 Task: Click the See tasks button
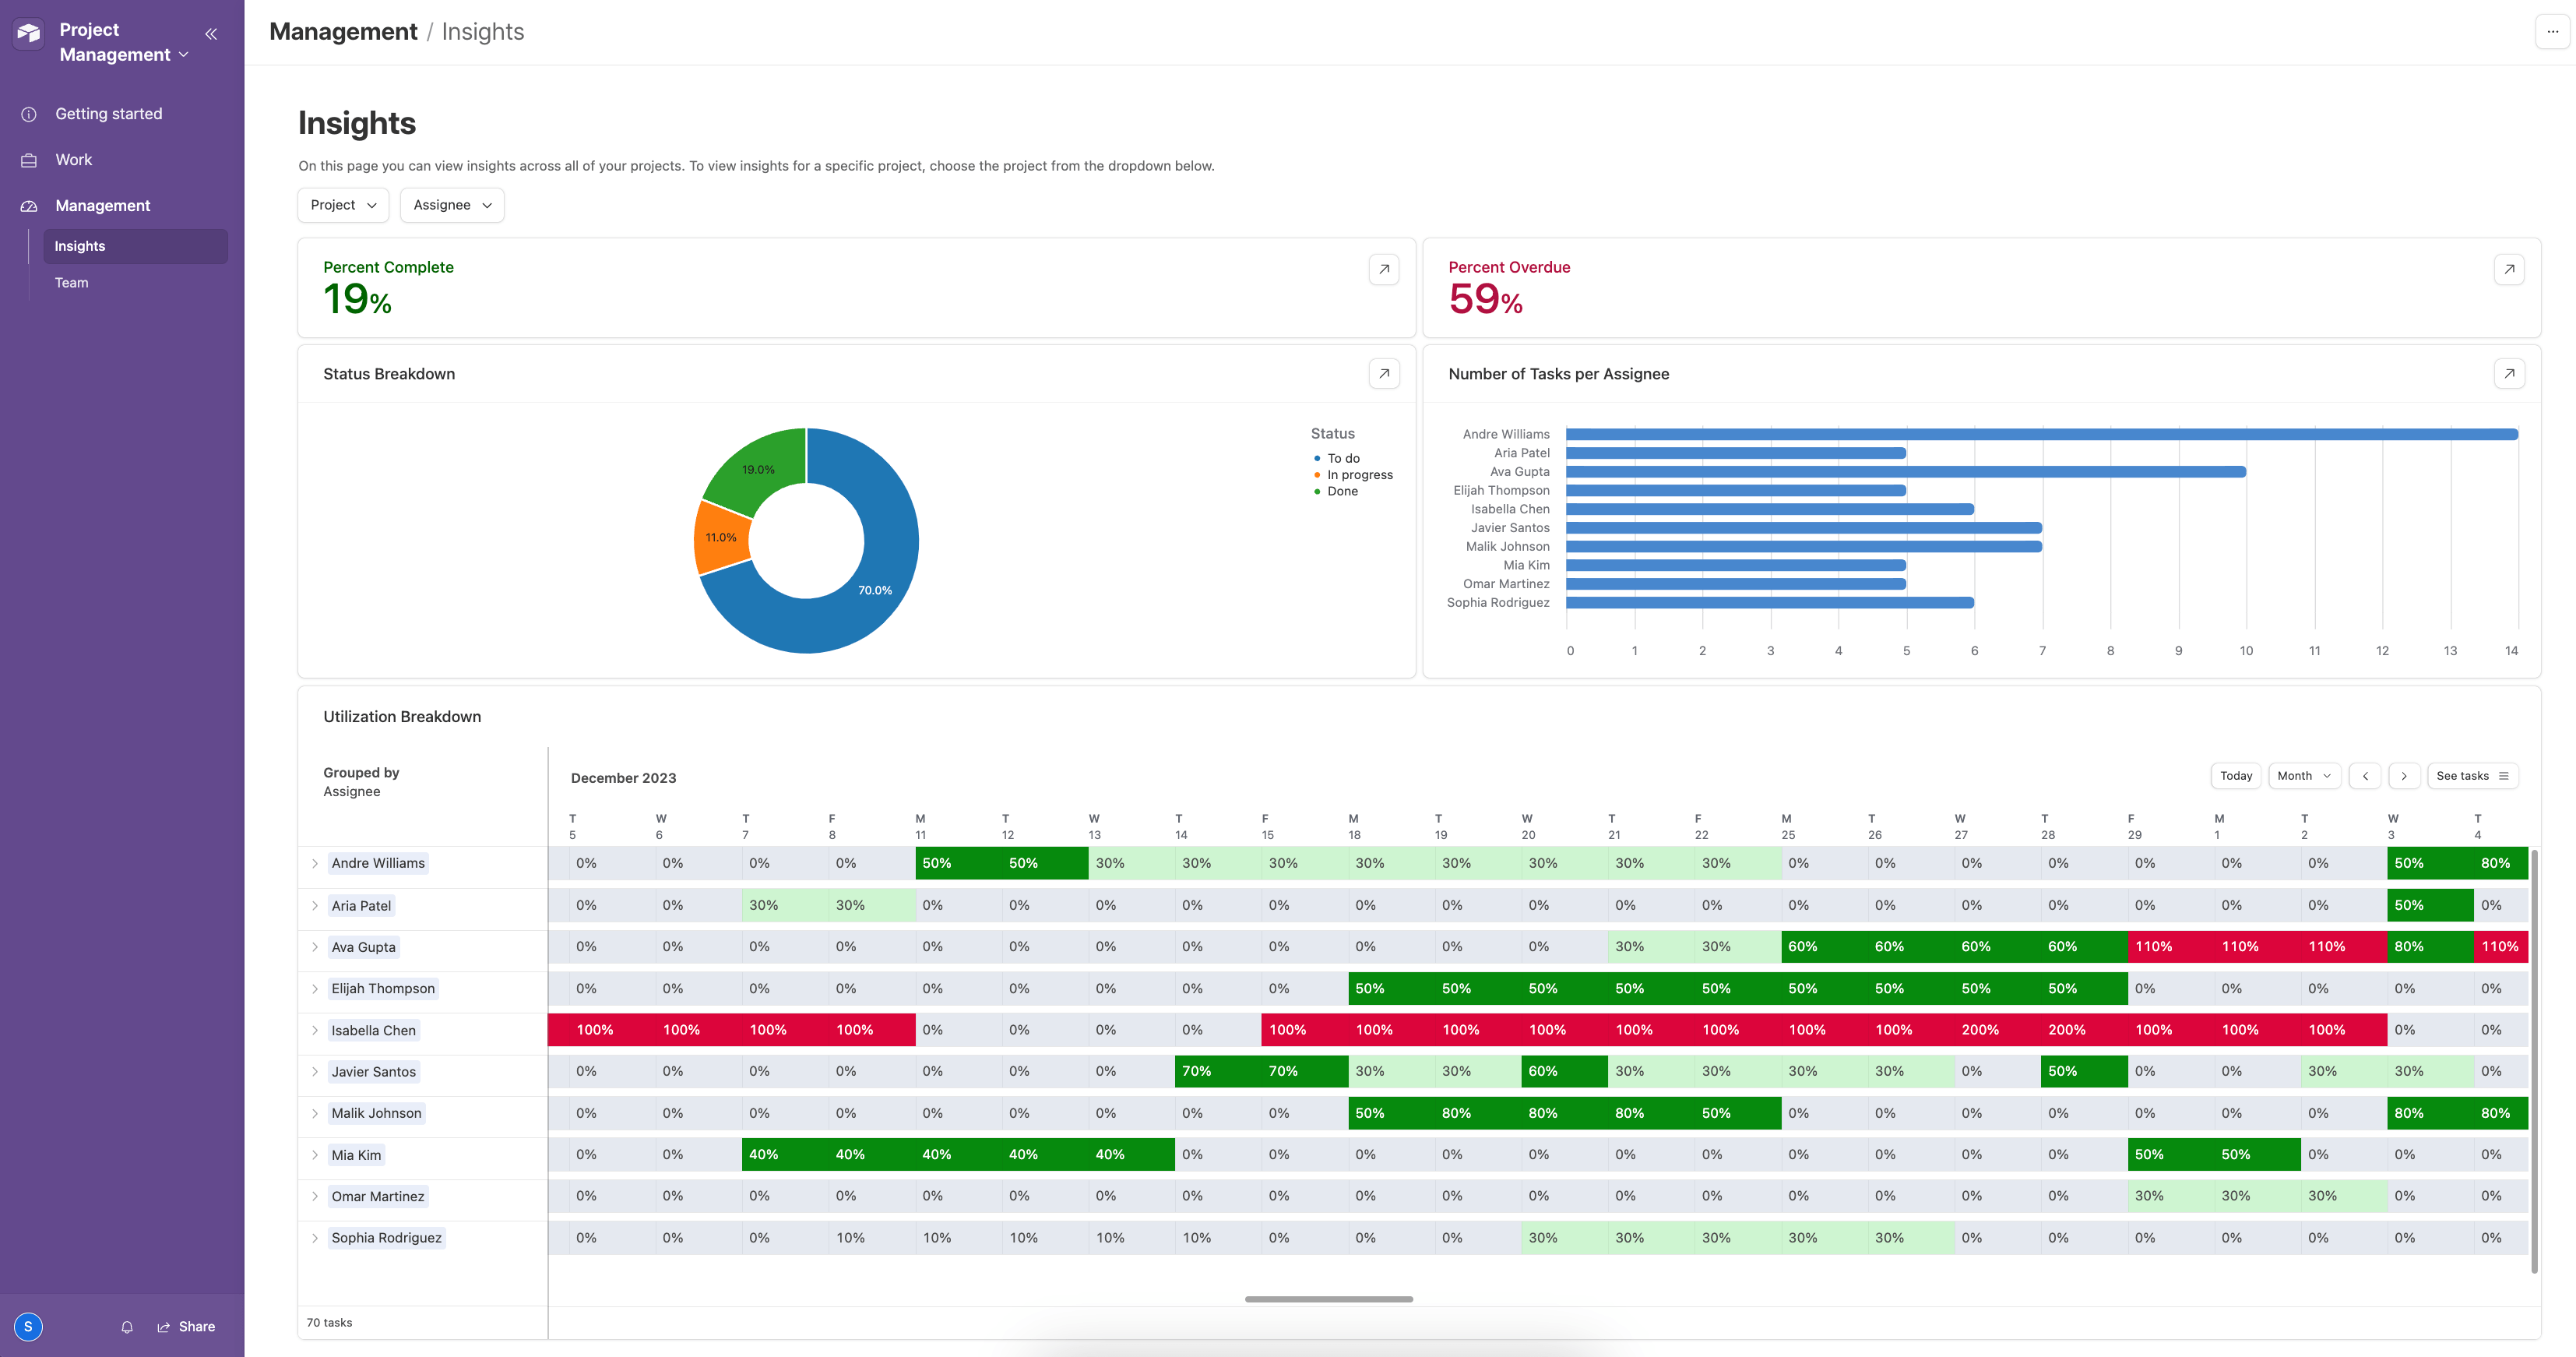[2472, 776]
